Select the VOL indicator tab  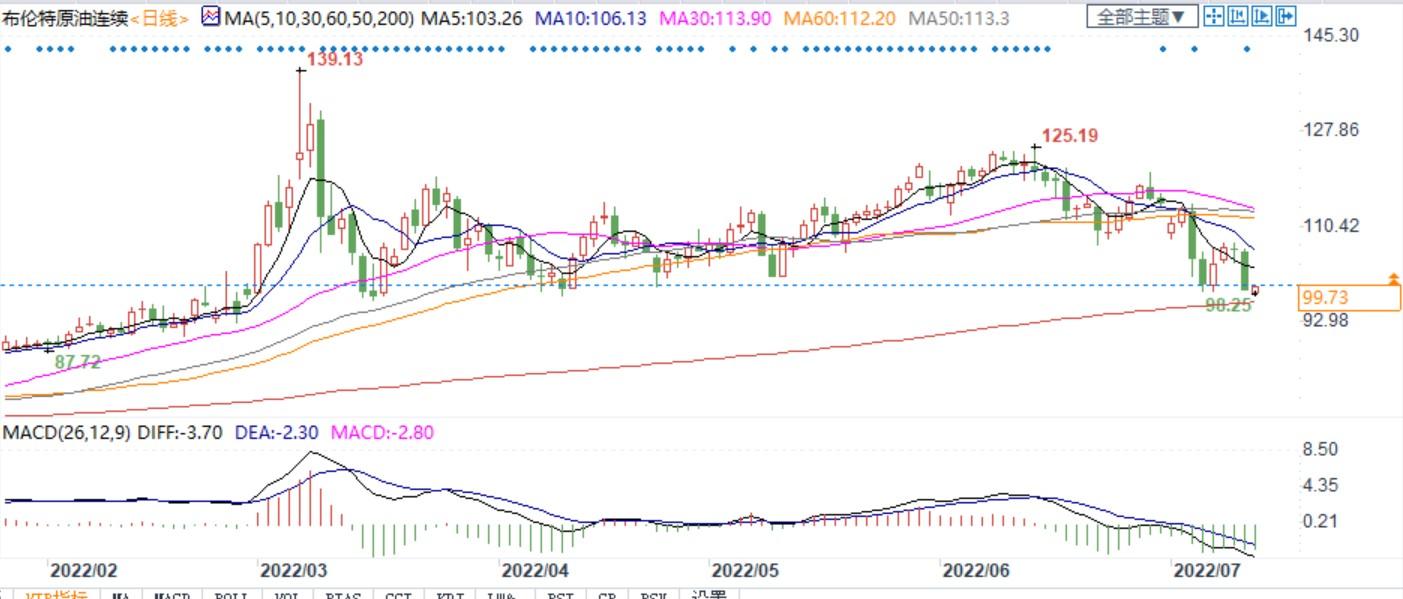click(x=286, y=595)
